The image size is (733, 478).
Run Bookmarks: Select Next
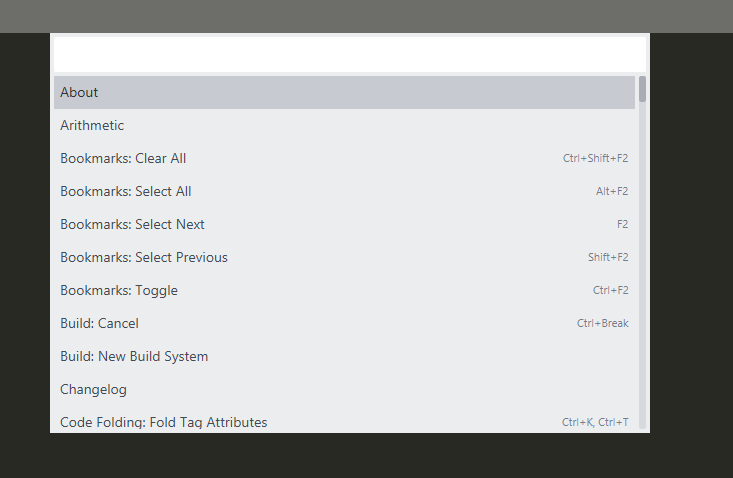[132, 224]
